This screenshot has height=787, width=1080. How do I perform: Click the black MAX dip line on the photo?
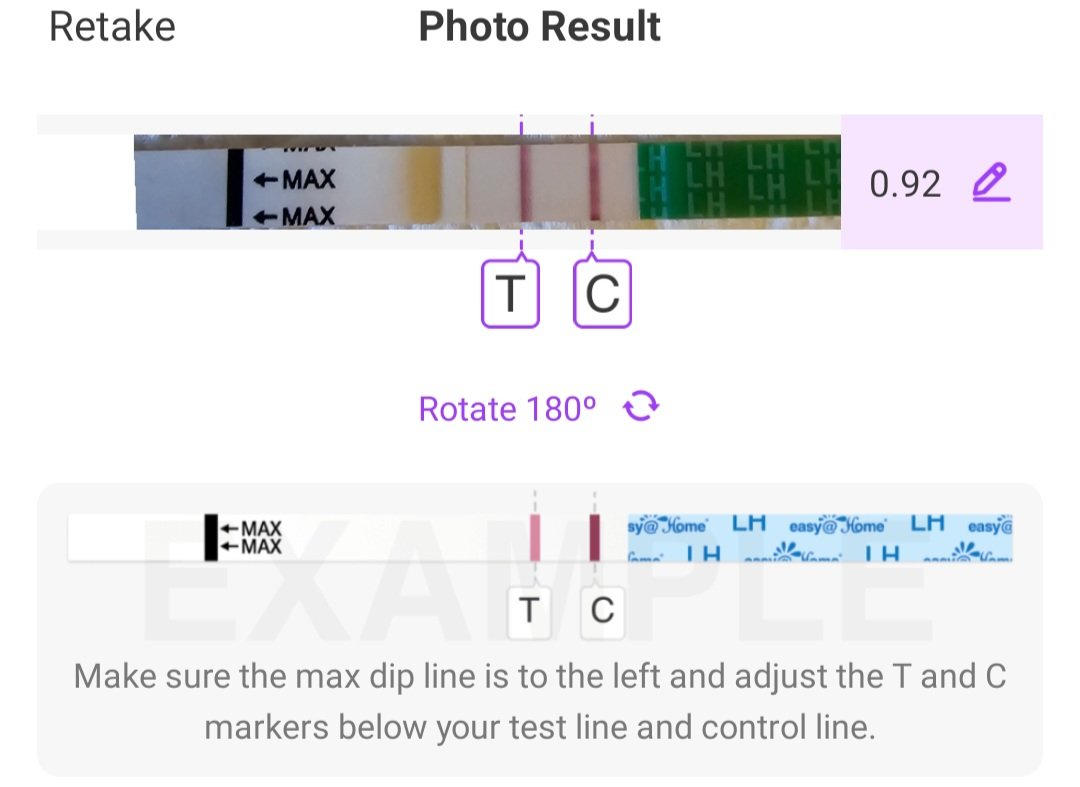[234, 187]
